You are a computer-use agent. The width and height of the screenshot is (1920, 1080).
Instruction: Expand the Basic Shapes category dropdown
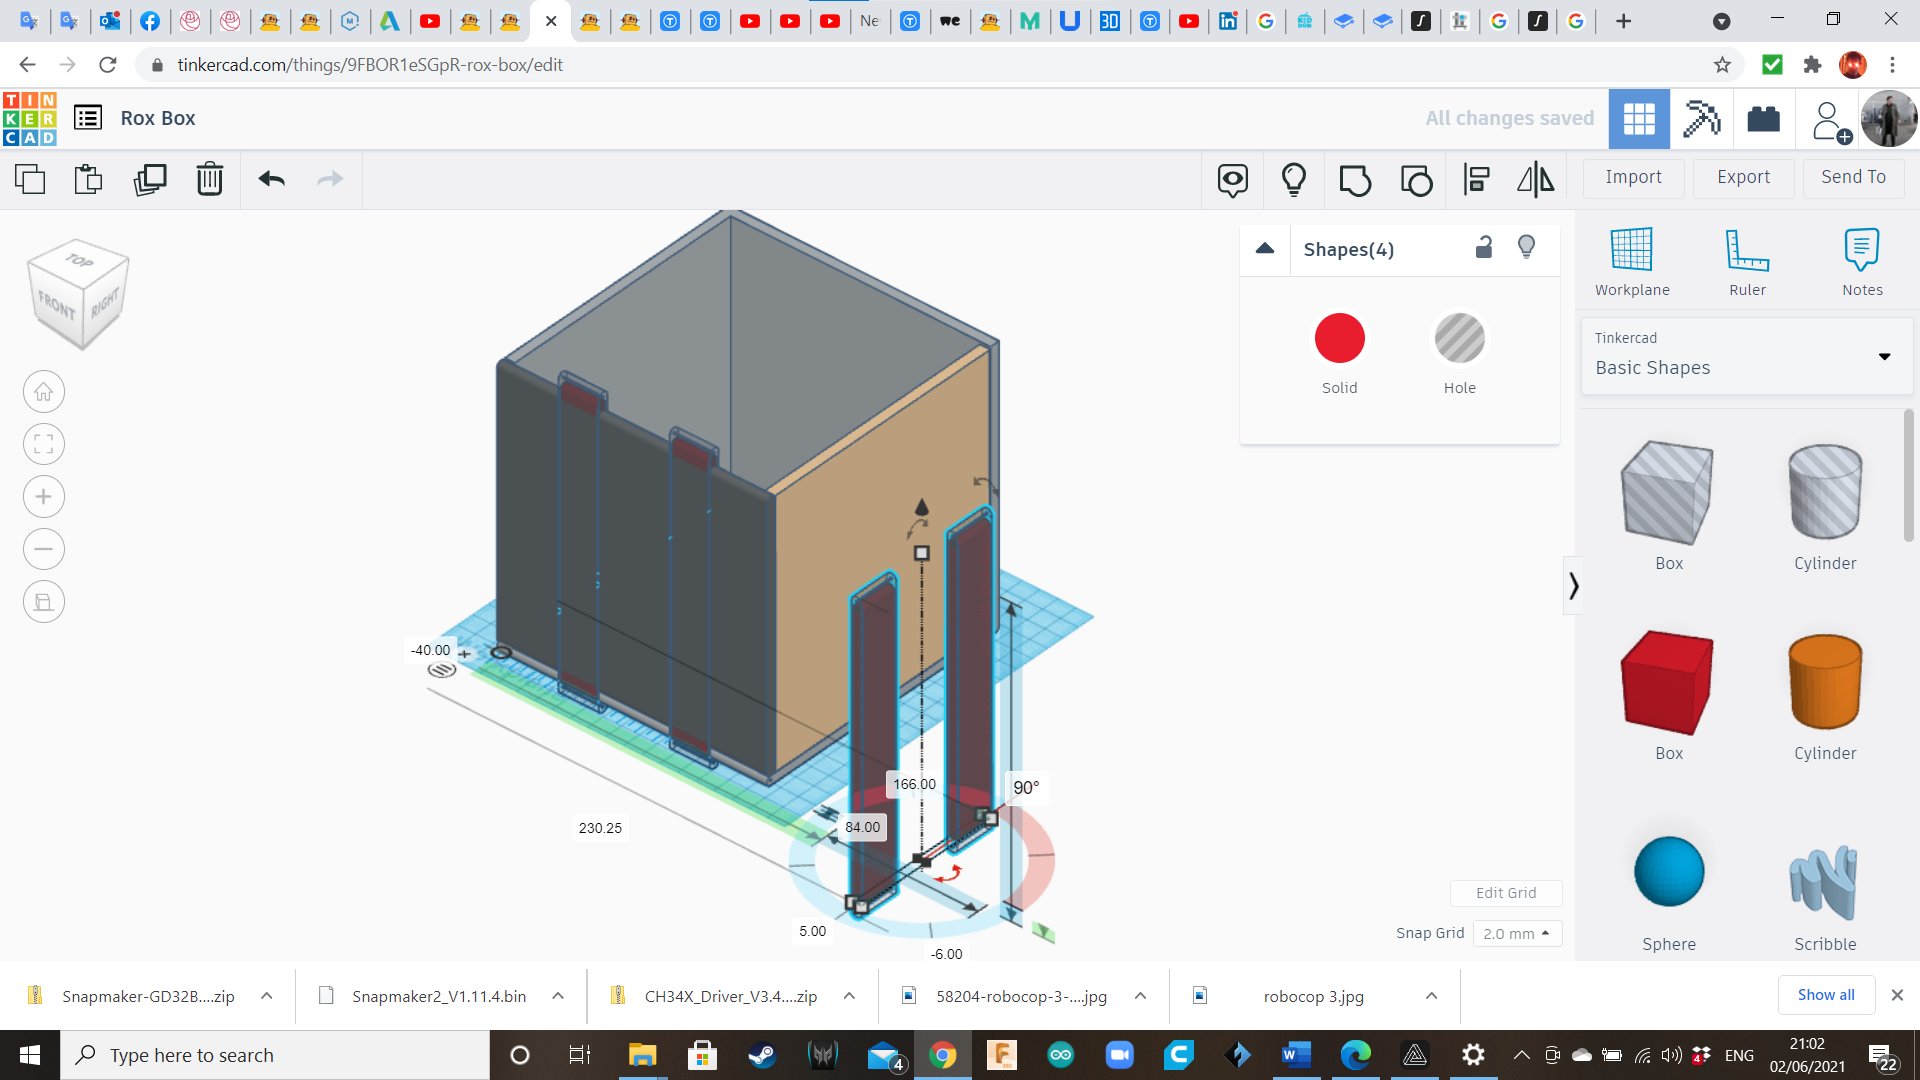(1884, 356)
